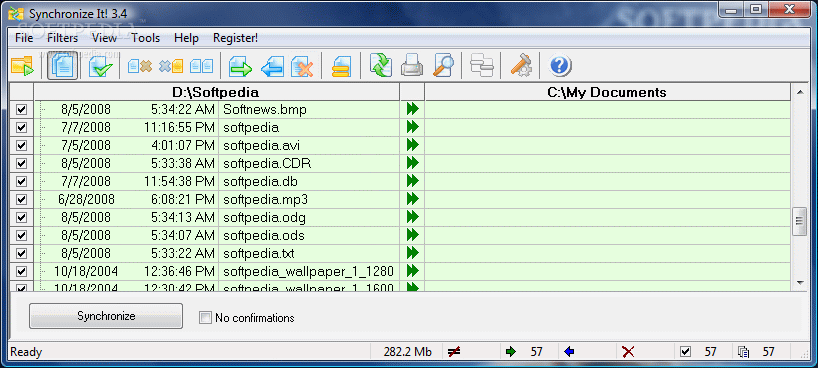818x368 pixels.
Task: Click the print icon in toolbar
Action: click(x=412, y=66)
